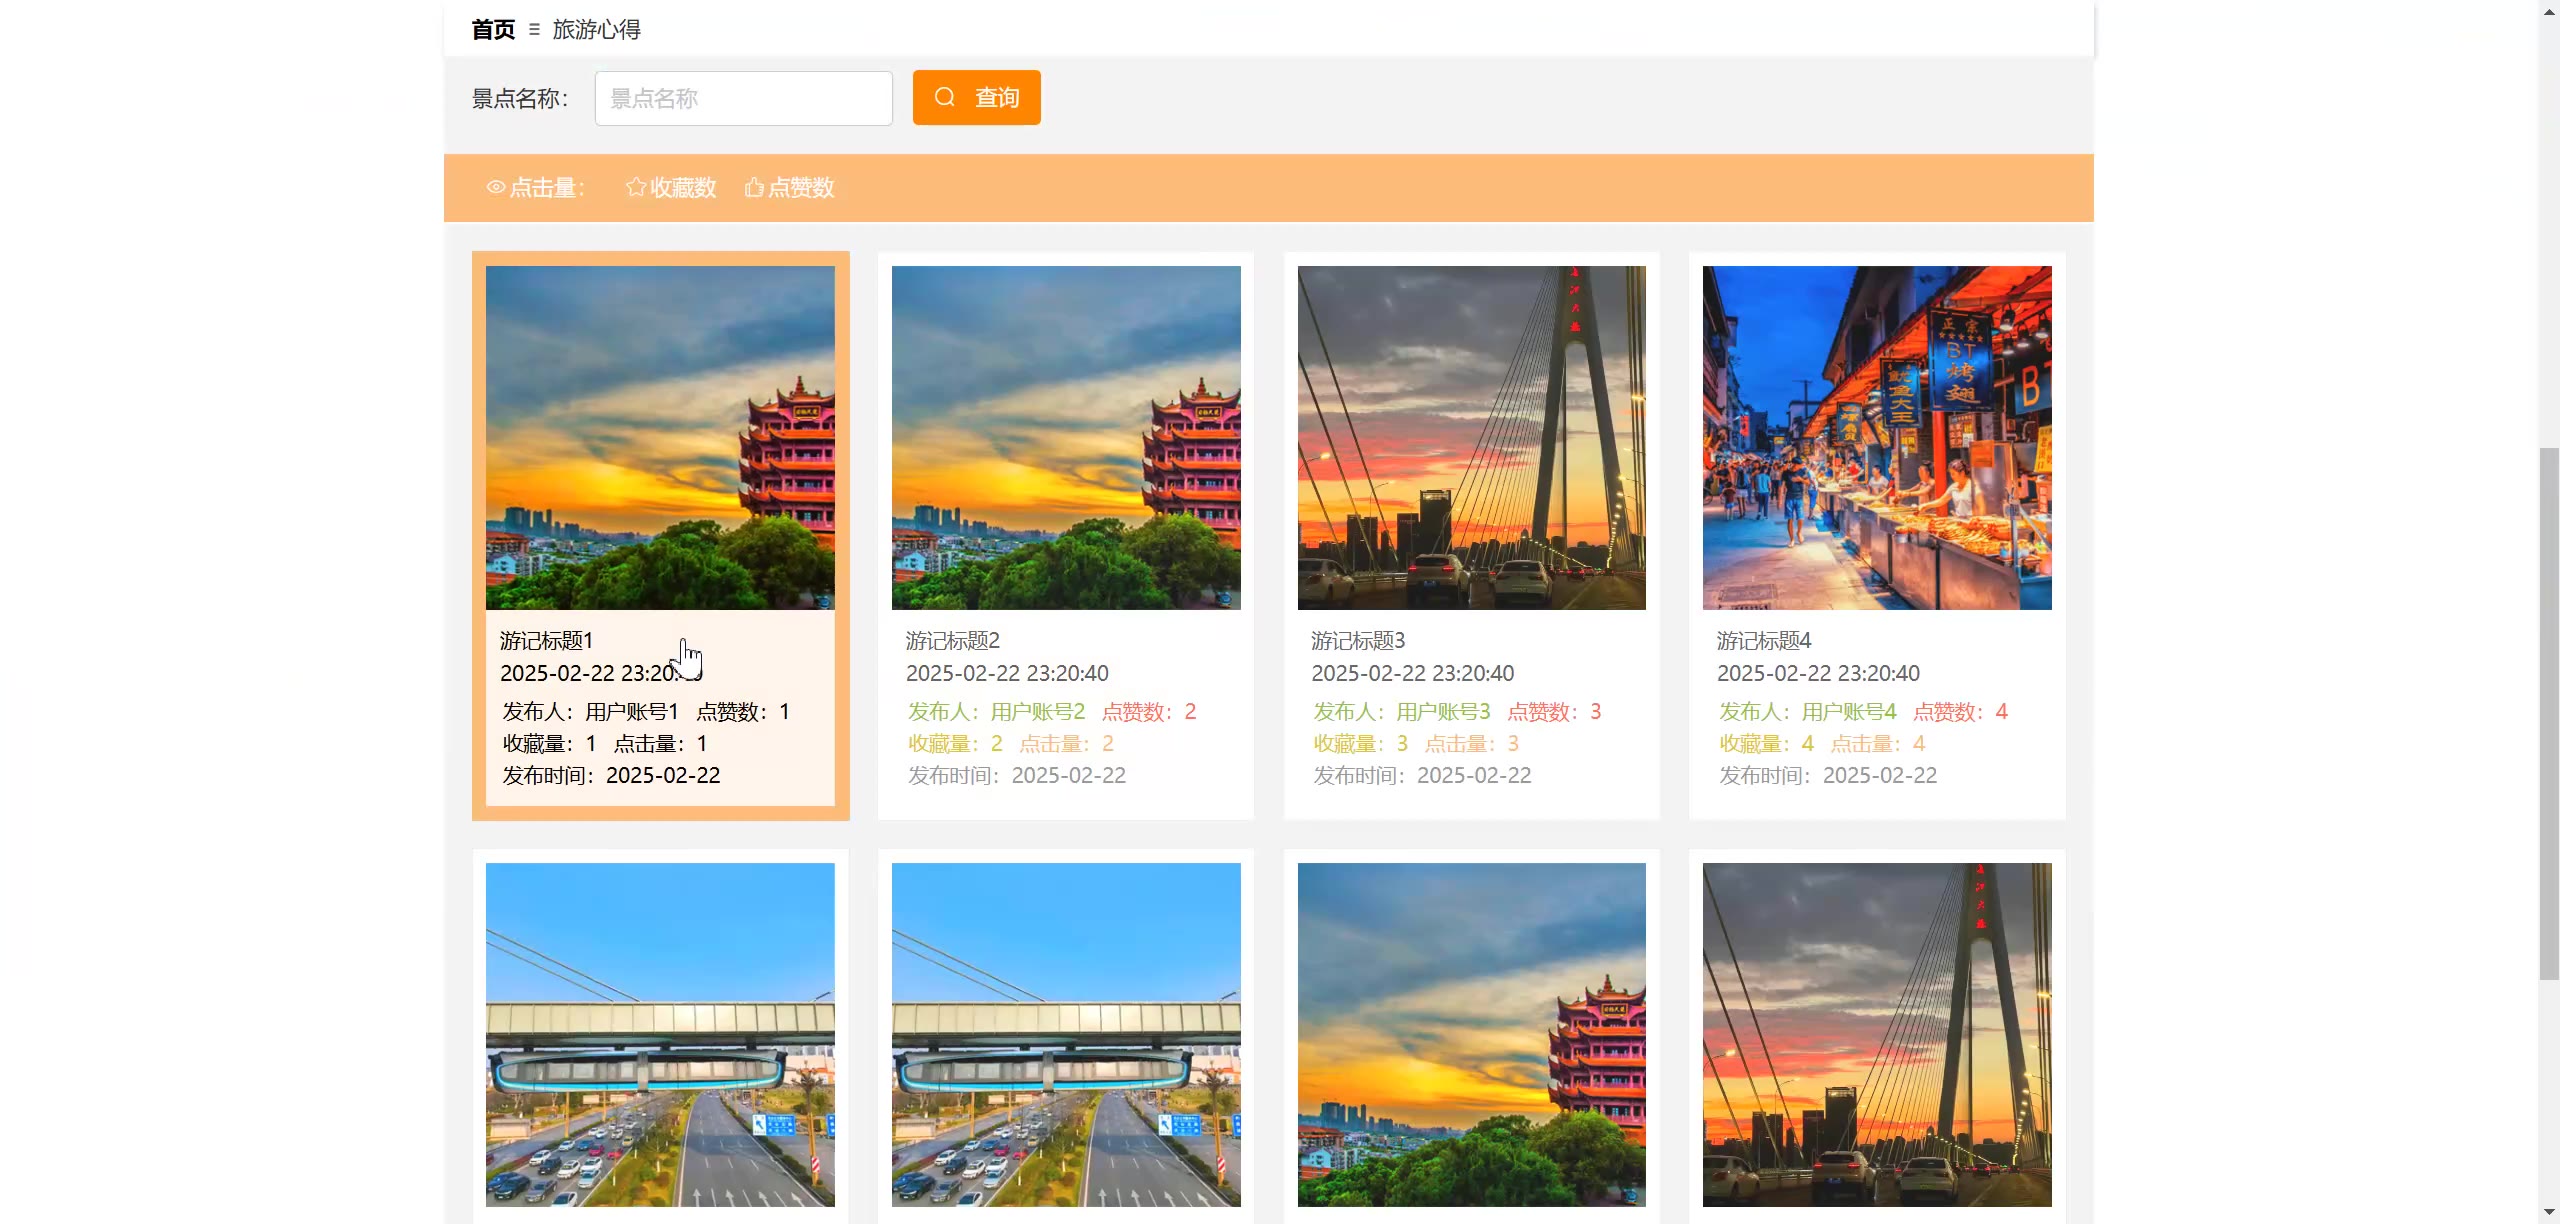
Task: Click the 游记标题4 title text
Action: coord(1764,640)
